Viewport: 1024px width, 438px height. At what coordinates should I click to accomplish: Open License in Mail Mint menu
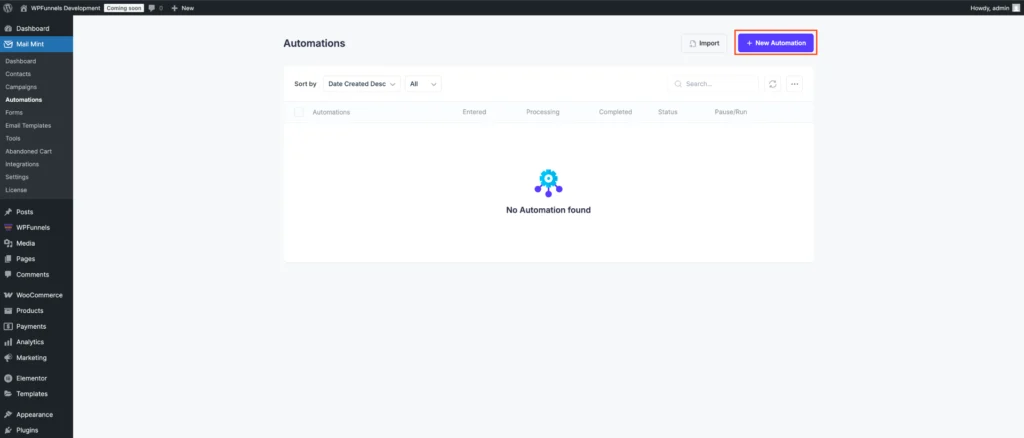(x=16, y=190)
